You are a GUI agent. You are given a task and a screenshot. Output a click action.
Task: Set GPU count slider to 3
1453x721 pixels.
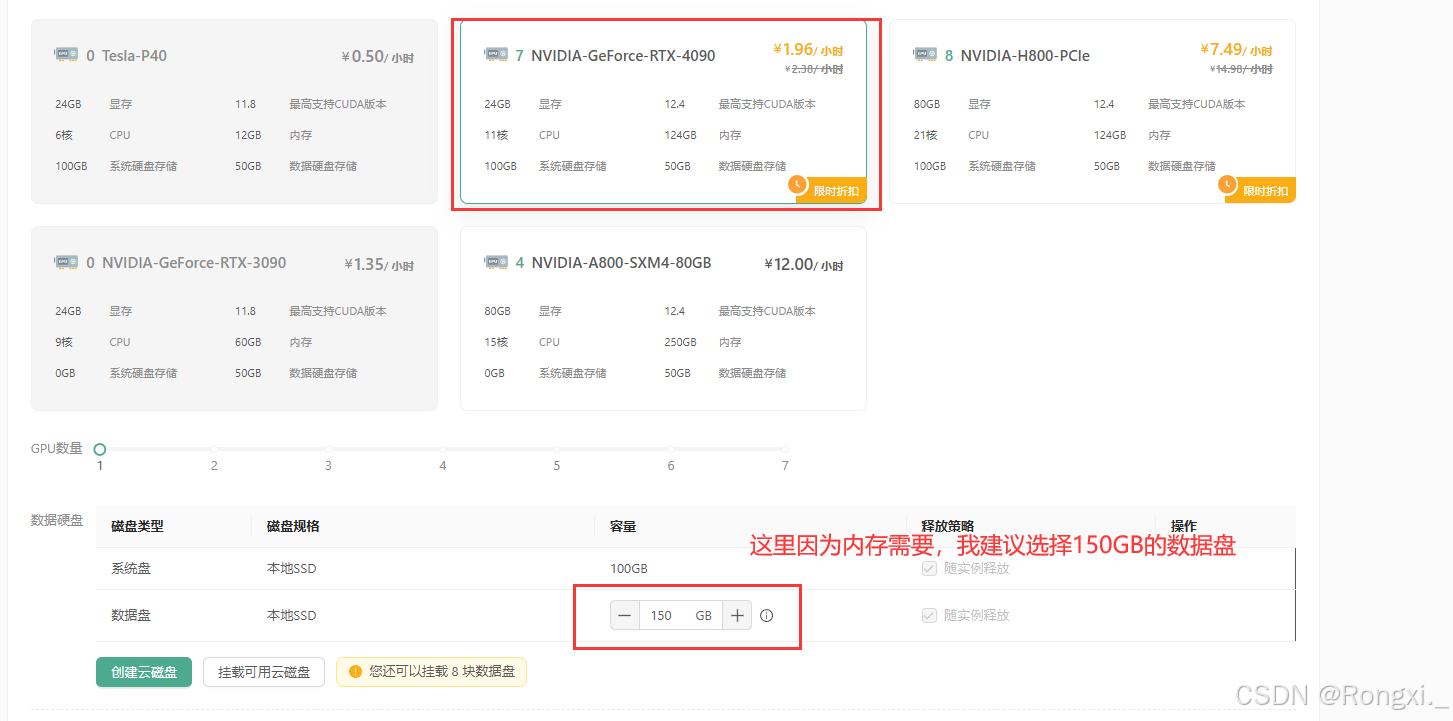[328, 450]
